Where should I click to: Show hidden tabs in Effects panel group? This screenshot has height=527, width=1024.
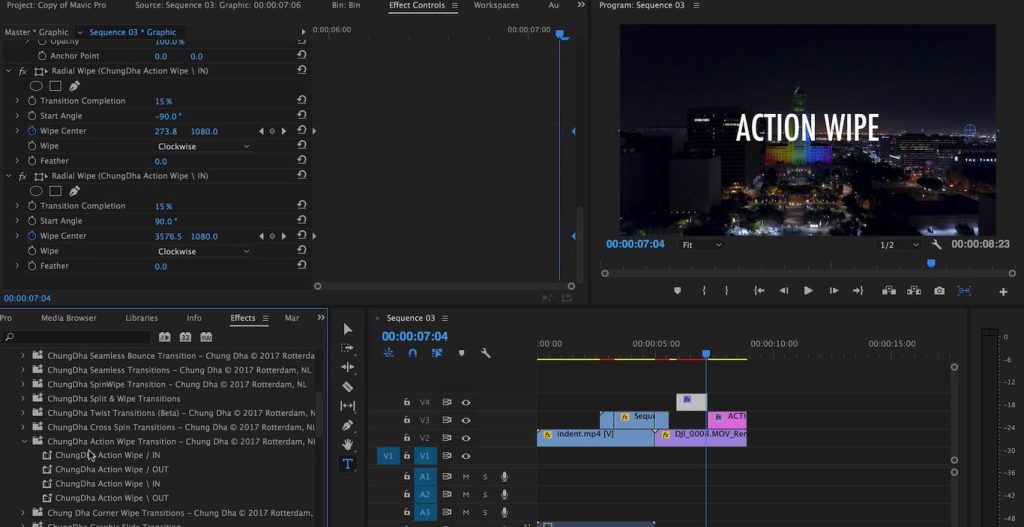point(321,317)
